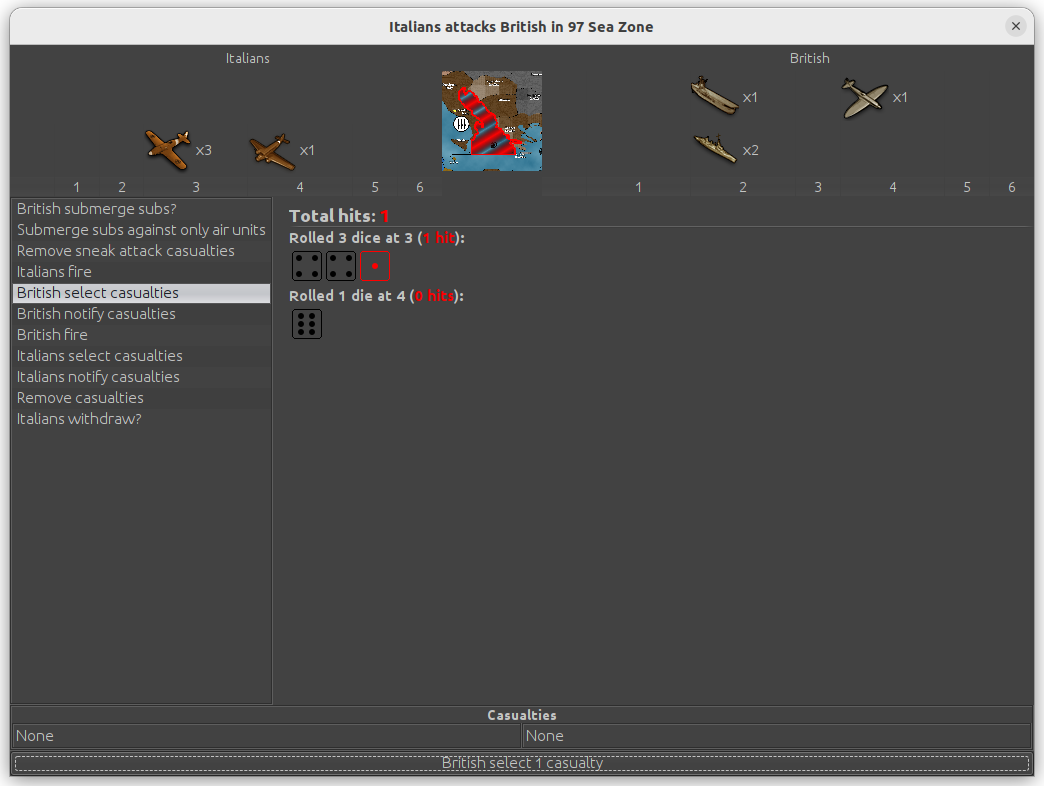
Task: Click the leftmost die showing four
Action: pos(307,266)
